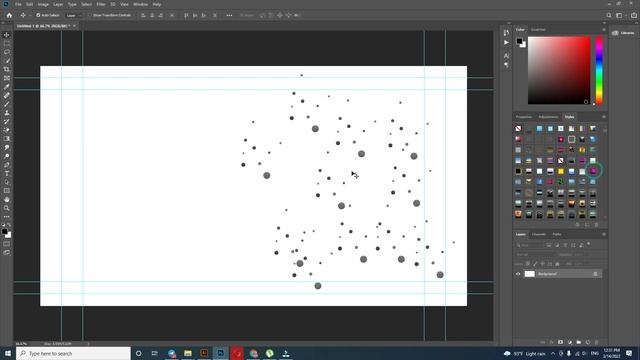Open the Edit Toolbar three-dots button
This screenshot has height=360, width=640.
coord(7,217)
